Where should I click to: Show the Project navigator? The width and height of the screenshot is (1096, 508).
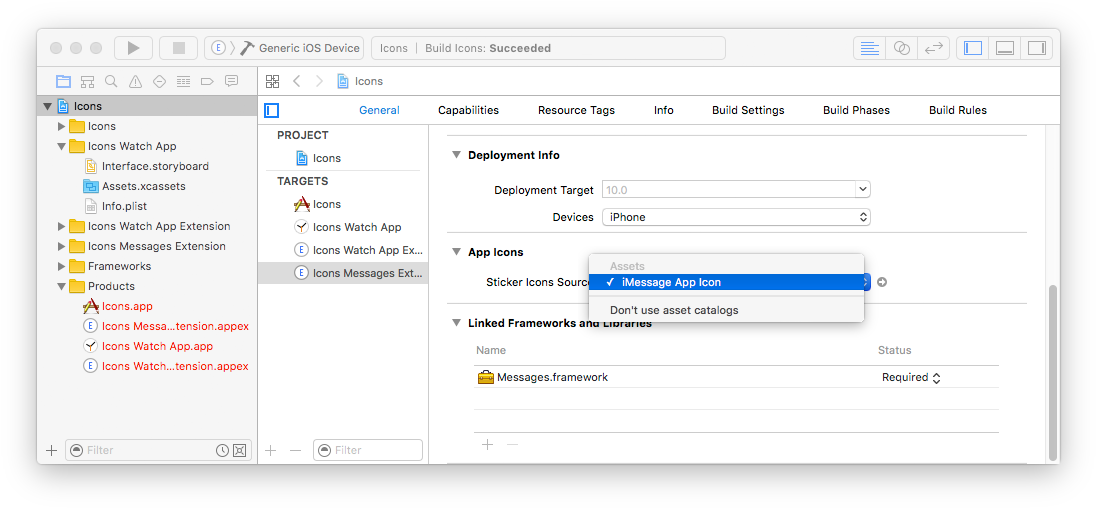coord(64,82)
